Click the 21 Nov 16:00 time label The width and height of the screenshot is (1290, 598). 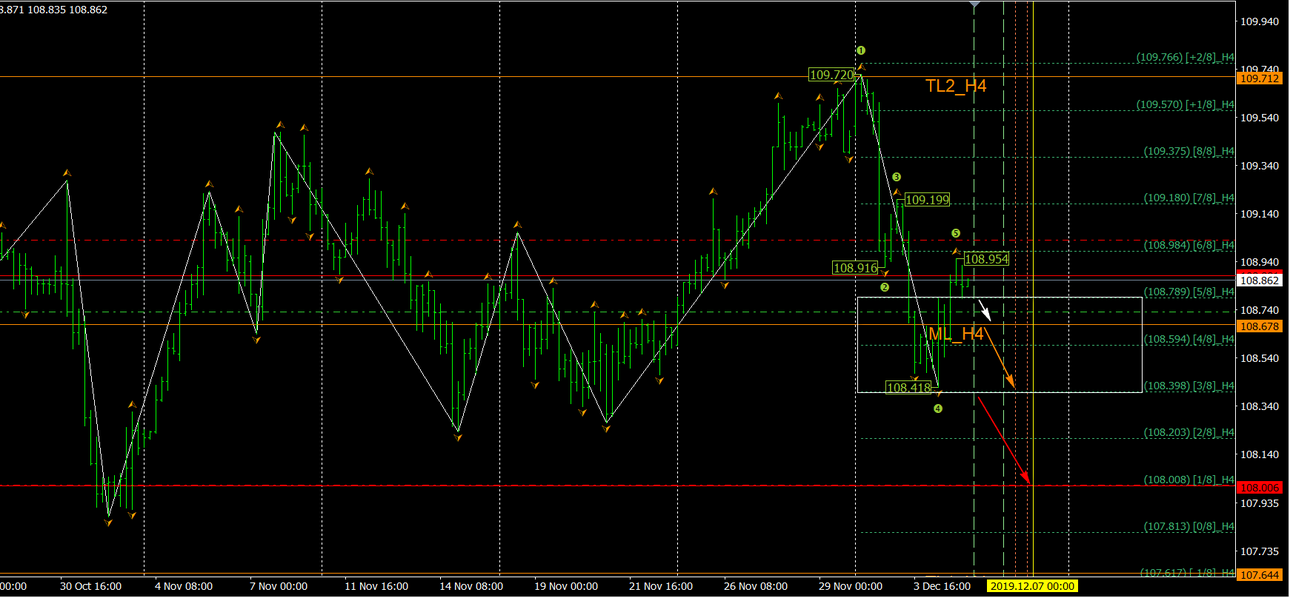tap(661, 587)
